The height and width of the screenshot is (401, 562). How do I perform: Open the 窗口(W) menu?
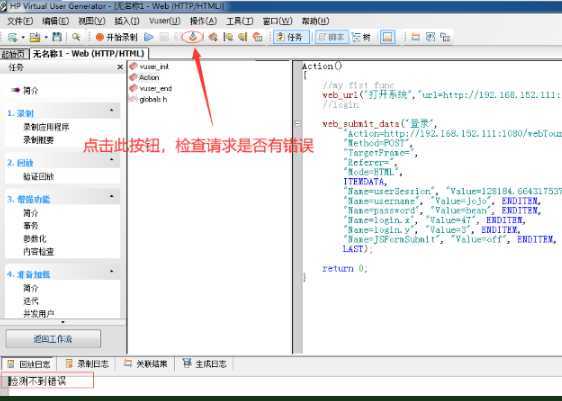[x=277, y=21]
